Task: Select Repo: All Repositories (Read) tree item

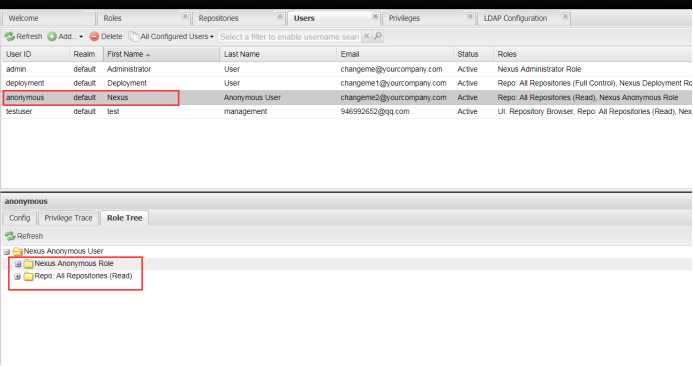Action: 83,276
